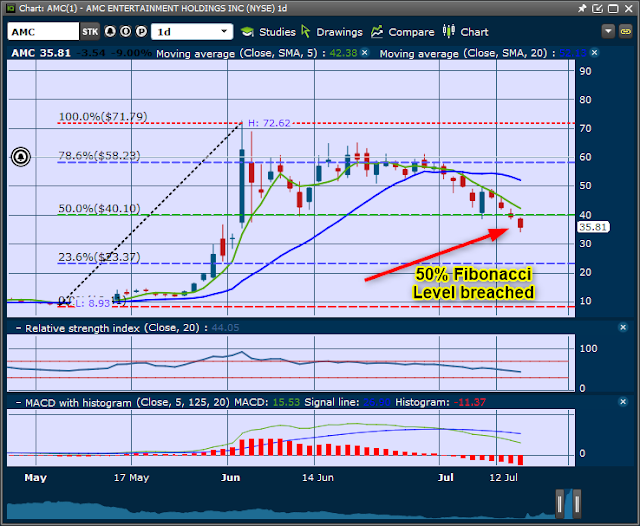This screenshot has height=526, width=640.
Task: Click the app icon in the title bar
Action: tap(10, 8)
